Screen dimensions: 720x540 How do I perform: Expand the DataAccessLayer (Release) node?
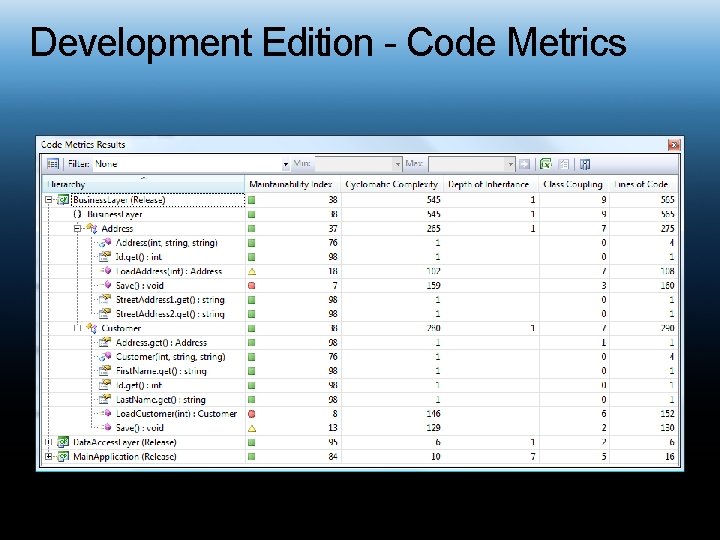pos(48,442)
